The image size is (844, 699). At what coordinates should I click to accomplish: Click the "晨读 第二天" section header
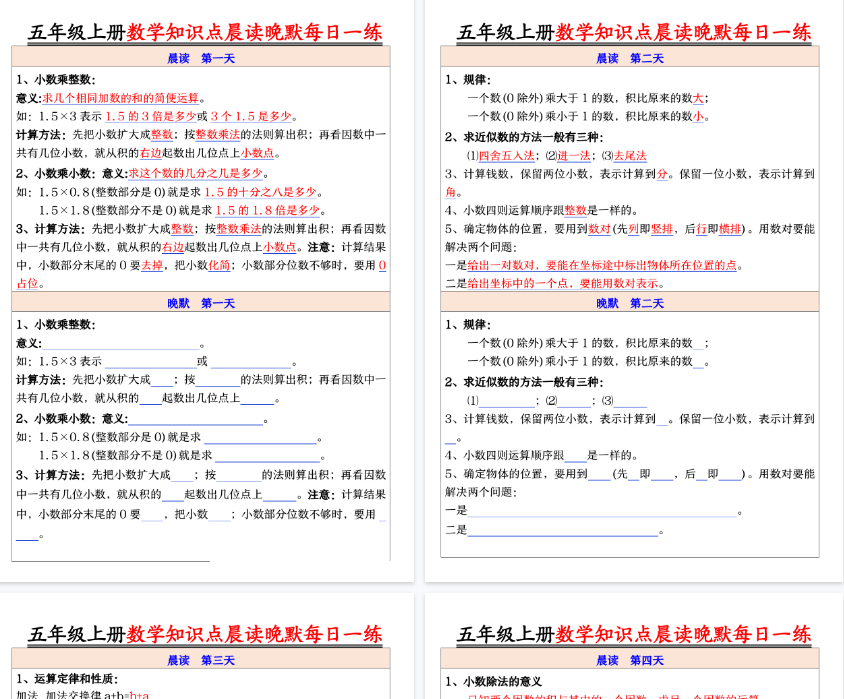click(629, 58)
